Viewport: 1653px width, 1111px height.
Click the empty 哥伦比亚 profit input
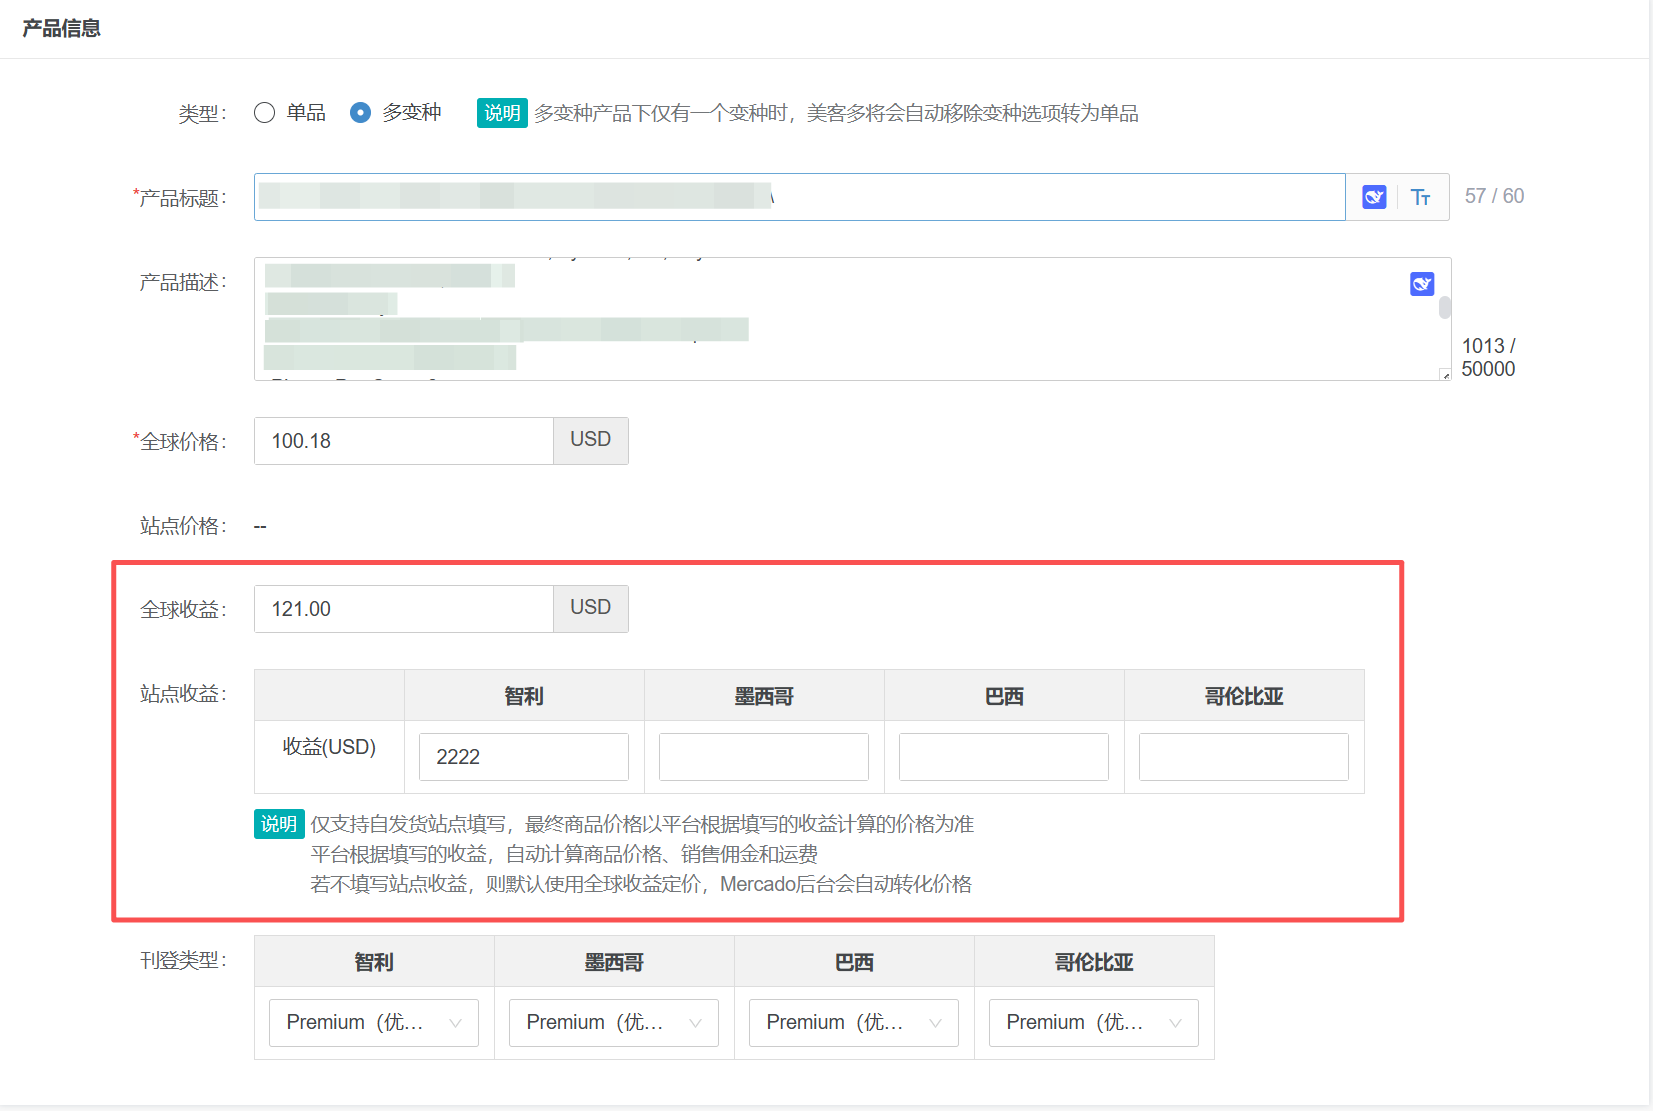pos(1243,757)
